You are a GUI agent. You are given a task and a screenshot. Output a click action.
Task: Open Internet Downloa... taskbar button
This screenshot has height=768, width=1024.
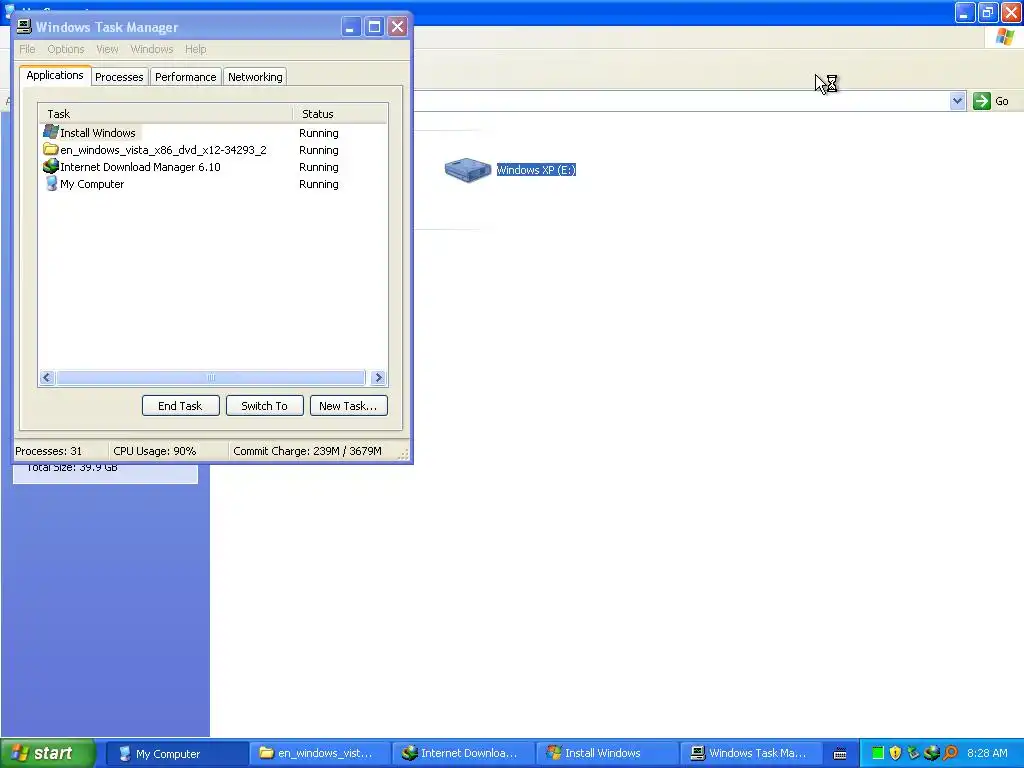pyautogui.click(x=464, y=753)
